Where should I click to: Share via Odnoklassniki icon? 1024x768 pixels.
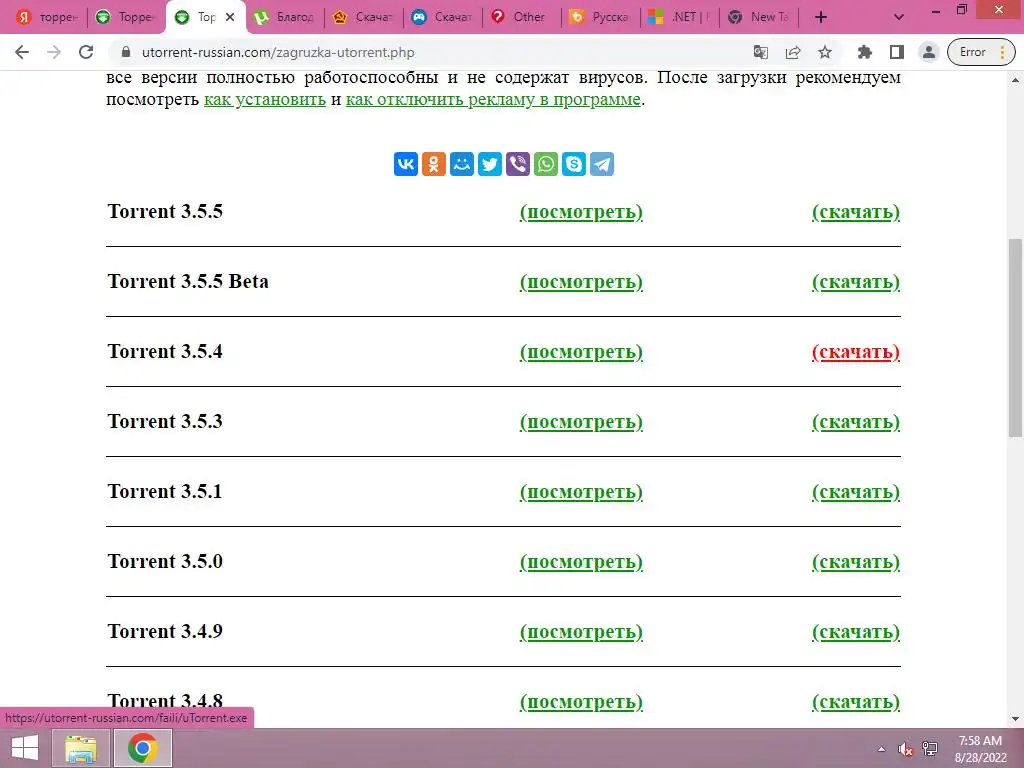[x=434, y=164]
